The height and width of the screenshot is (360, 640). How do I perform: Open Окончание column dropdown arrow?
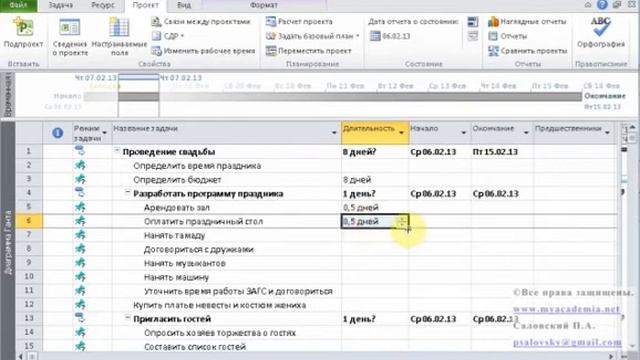(526, 133)
